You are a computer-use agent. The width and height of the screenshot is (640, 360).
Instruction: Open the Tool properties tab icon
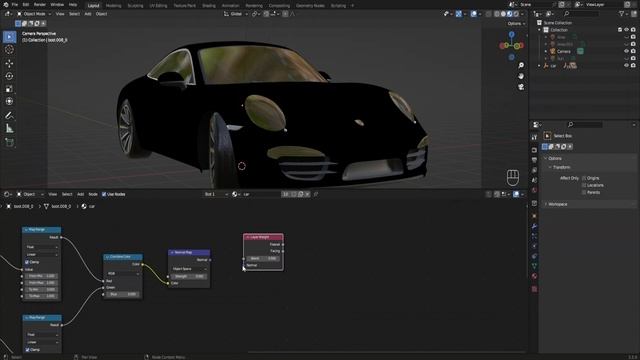pos(534,137)
